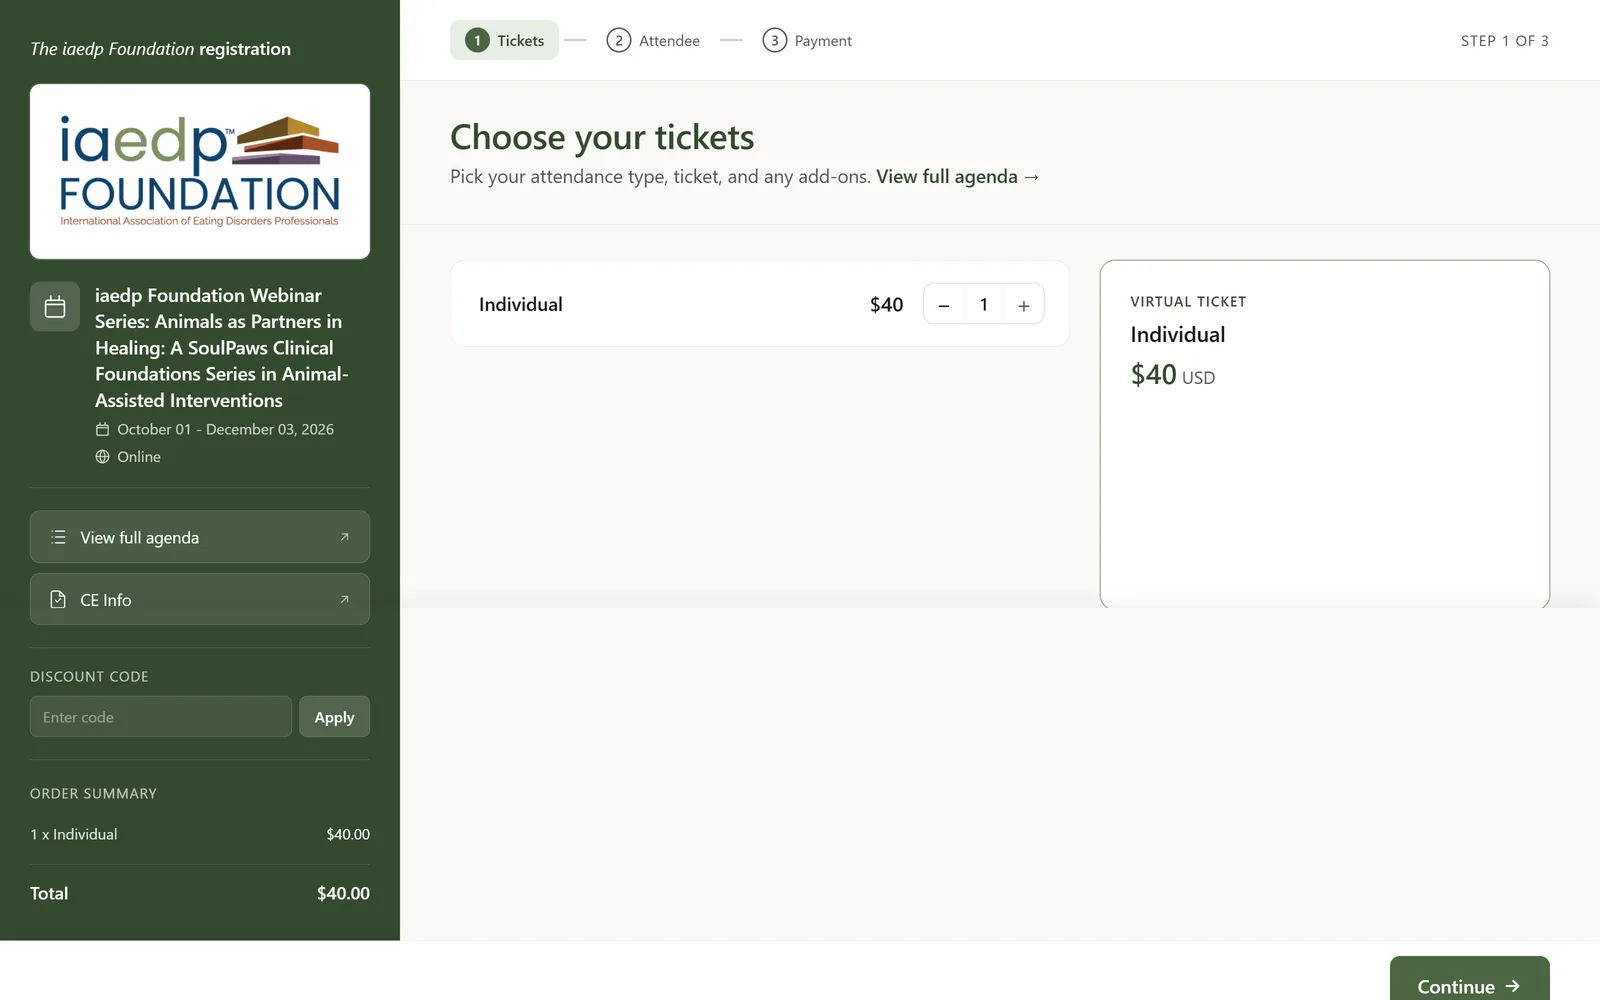The height and width of the screenshot is (1000, 1600).
Task: Click the "$40" price in the Individual row
Action: pyautogui.click(x=887, y=305)
